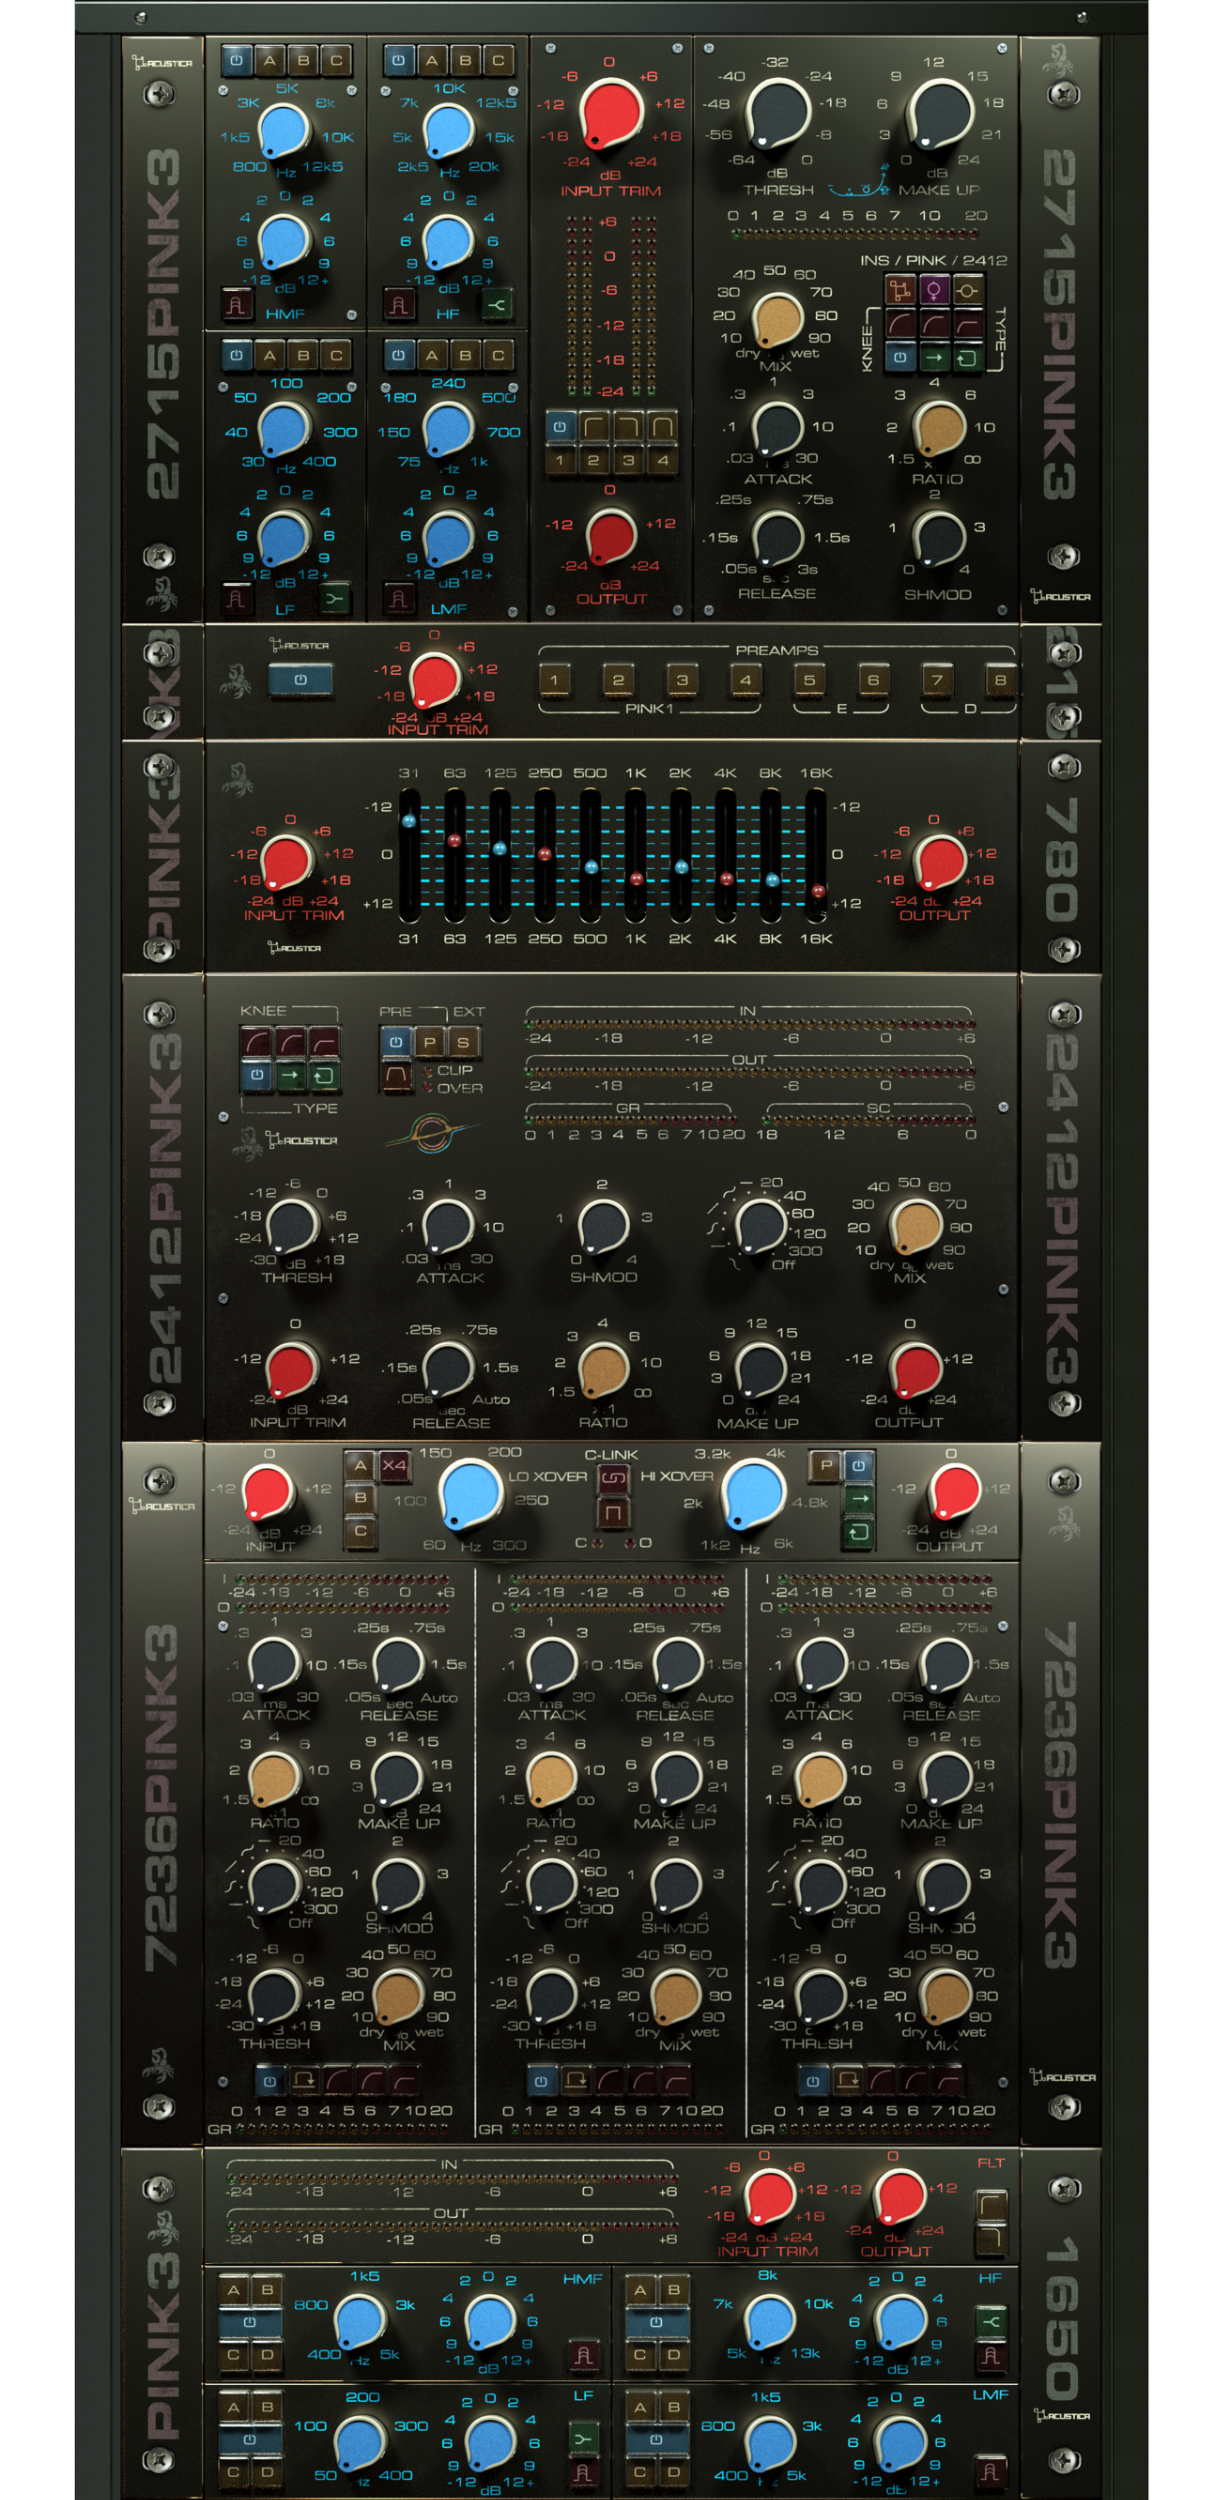Image resolution: width=1230 pixels, height=2500 pixels.
Task: Choose the feed-forward arrow type in 2715 compressor
Action: tap(934, 357)
